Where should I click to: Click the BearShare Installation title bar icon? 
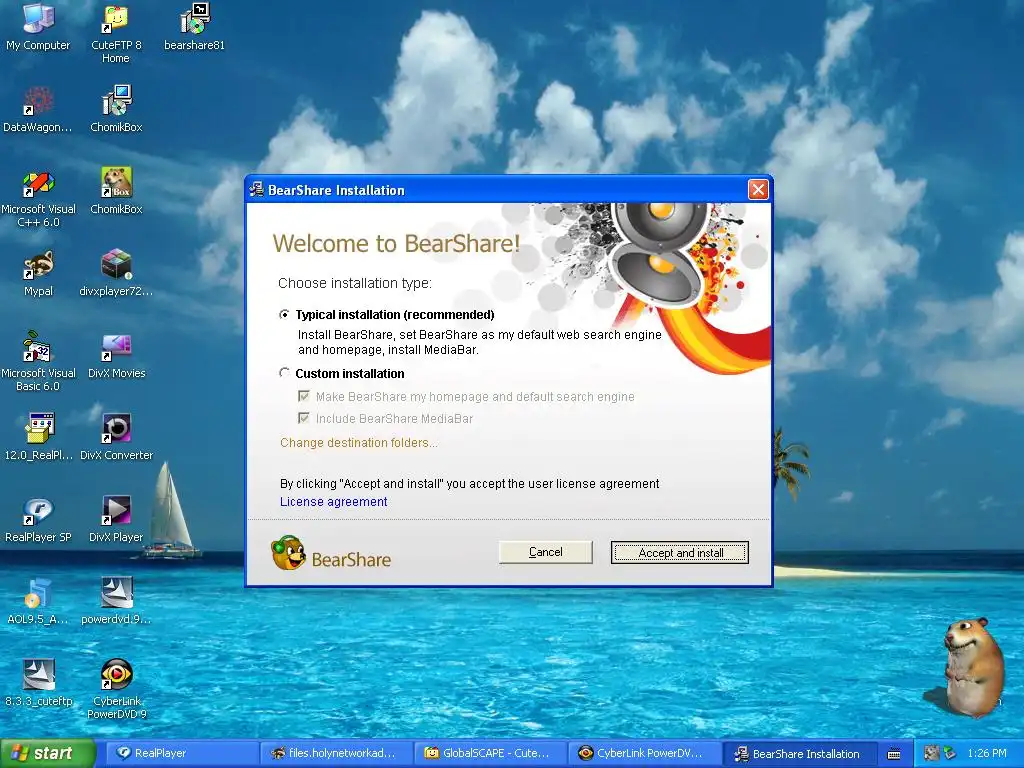[257, 190]
